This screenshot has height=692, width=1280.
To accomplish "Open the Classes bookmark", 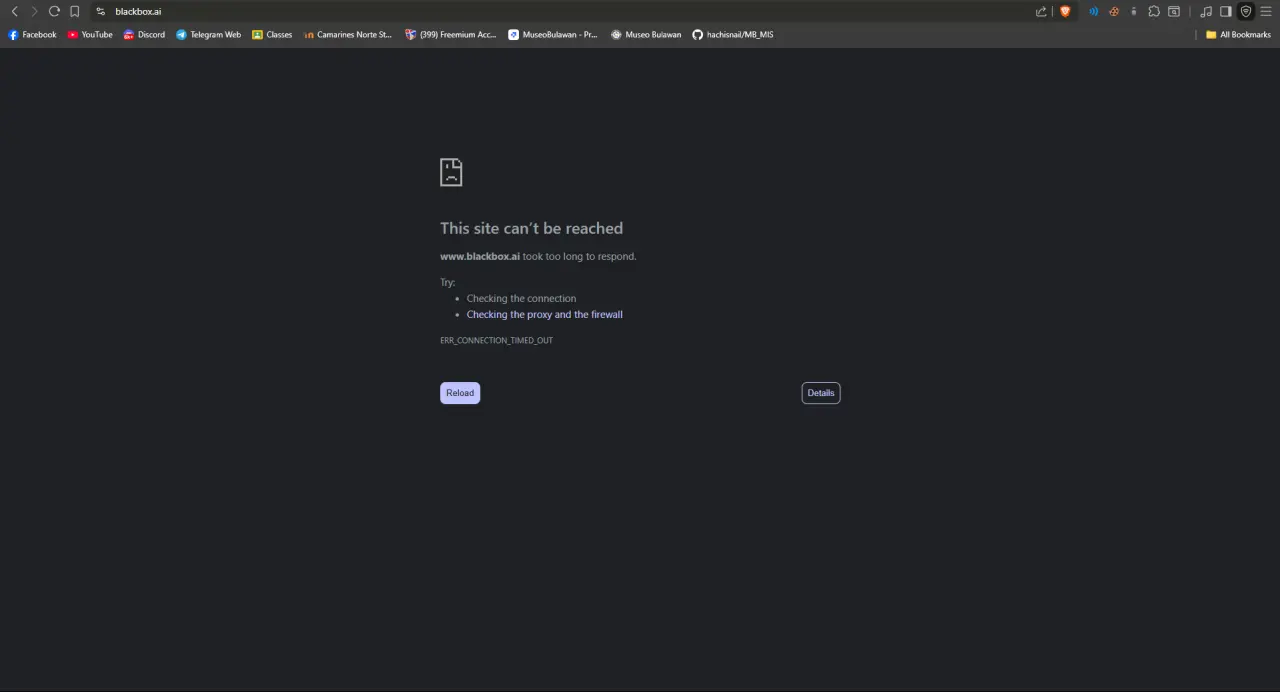I will [272, 34].
